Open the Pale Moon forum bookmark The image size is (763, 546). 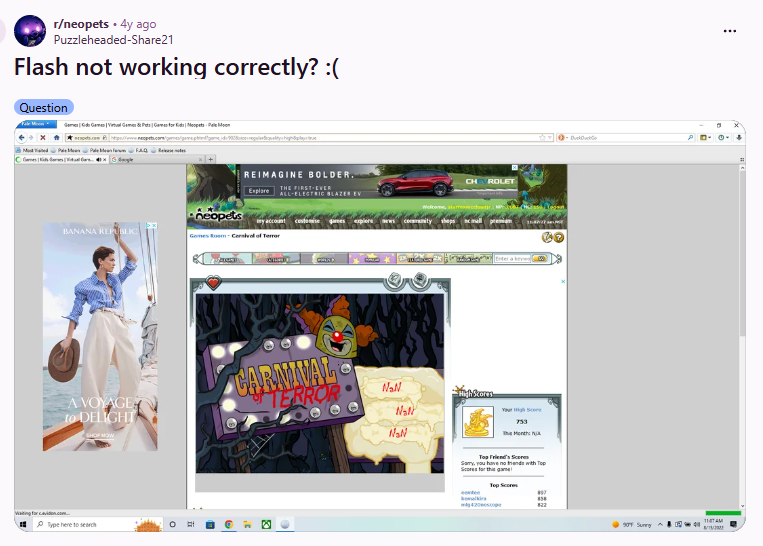104,150
